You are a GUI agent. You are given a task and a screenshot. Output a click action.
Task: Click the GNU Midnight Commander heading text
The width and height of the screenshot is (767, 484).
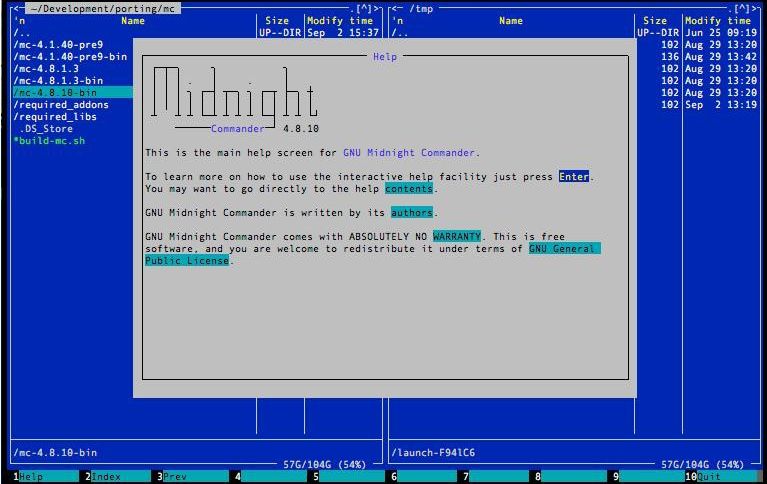(x=409, y=153)
